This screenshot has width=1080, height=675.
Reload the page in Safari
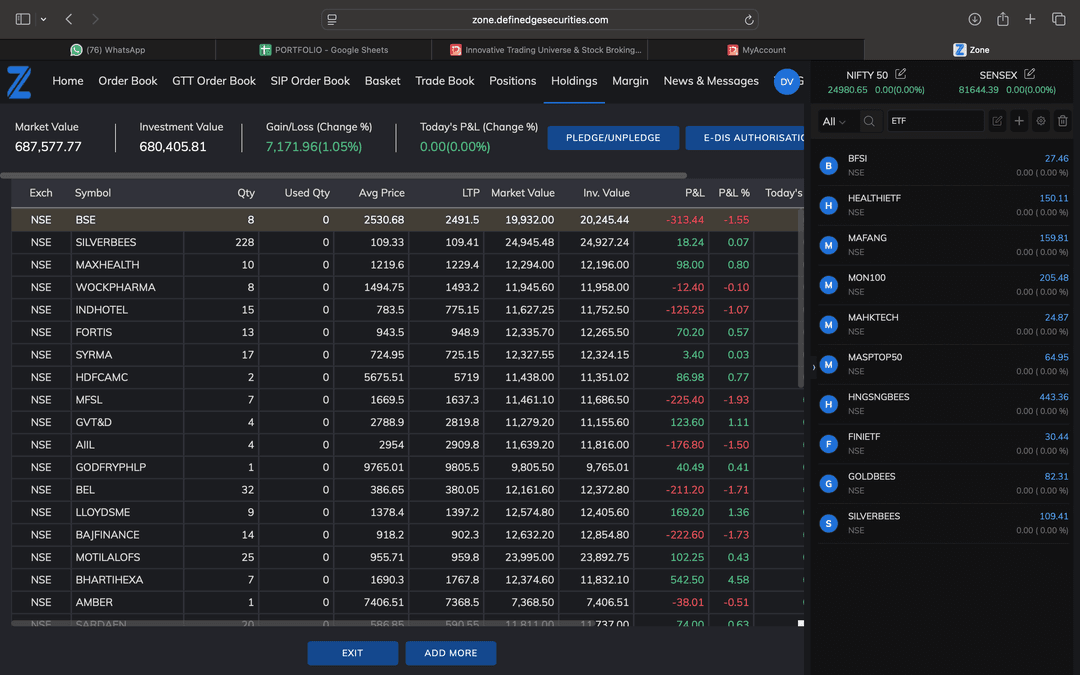coord(749,20)
